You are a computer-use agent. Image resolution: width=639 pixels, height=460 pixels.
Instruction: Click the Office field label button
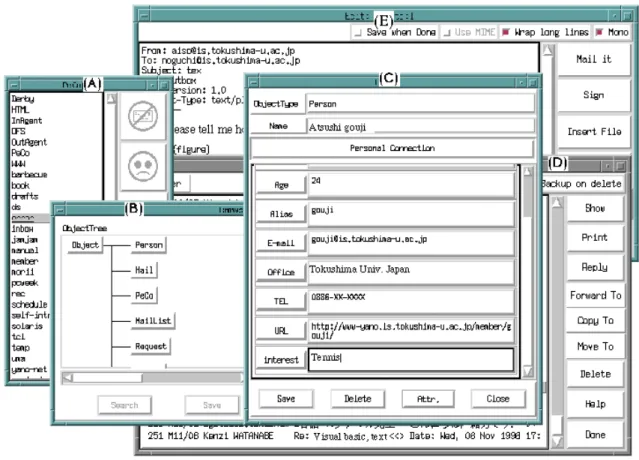(281, 272)
